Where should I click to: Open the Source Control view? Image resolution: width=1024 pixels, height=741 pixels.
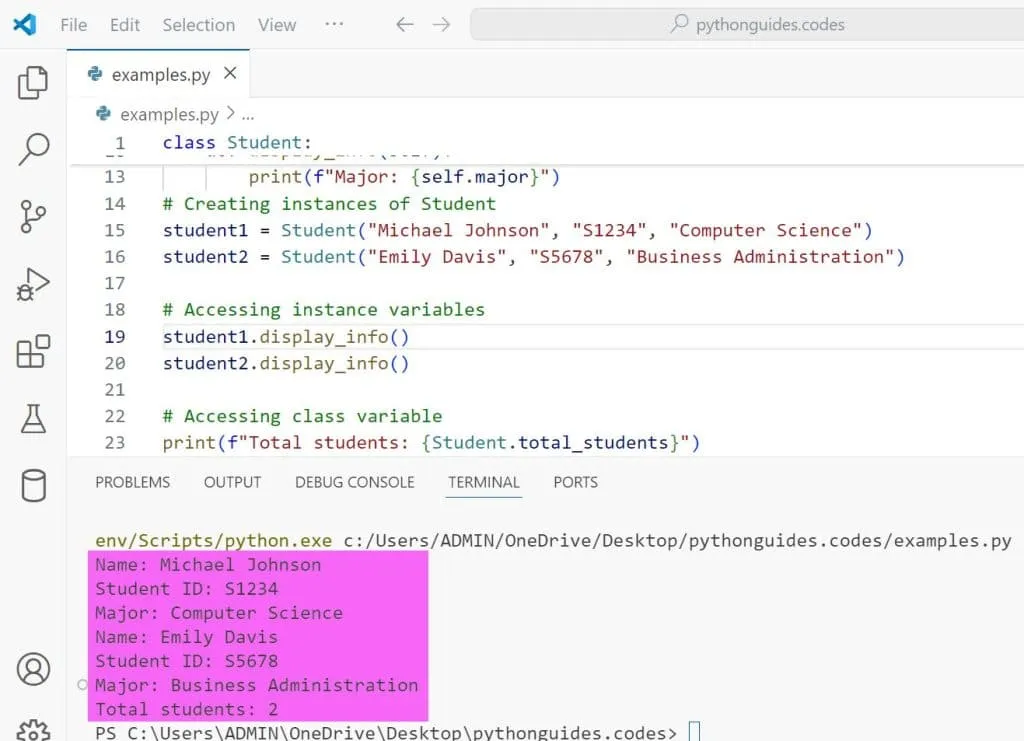pyautogui.click(x=33, y=217)
